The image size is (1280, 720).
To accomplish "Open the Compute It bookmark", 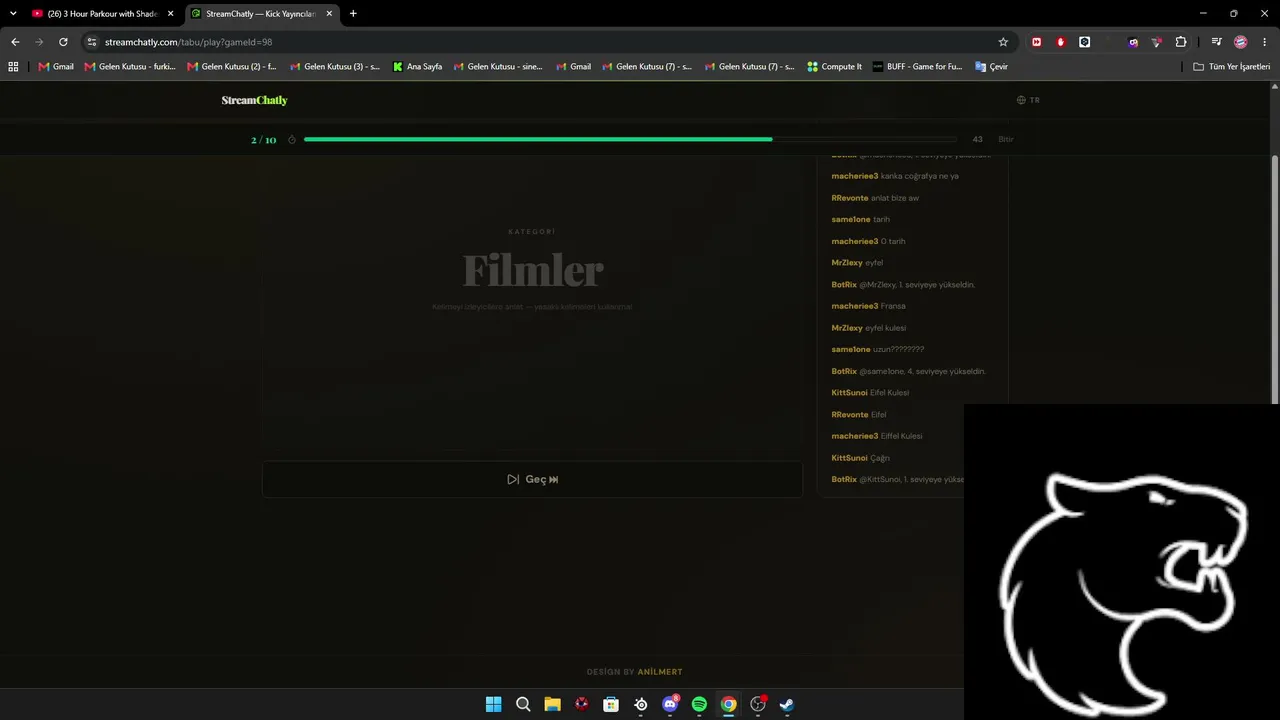I will tap(835, 67).
